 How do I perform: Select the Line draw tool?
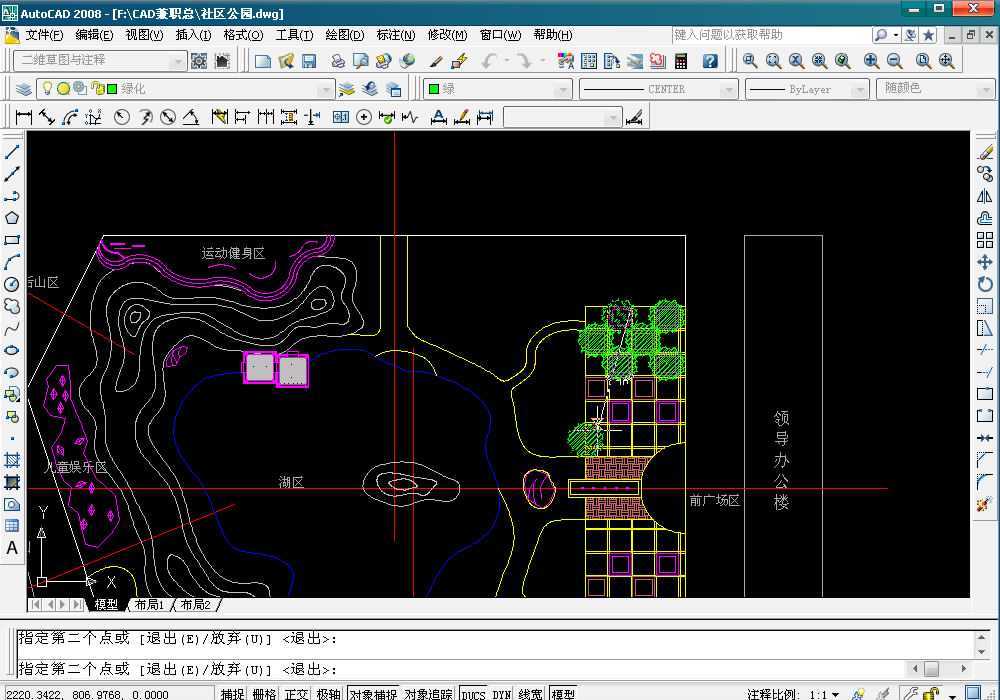(11, 152)
